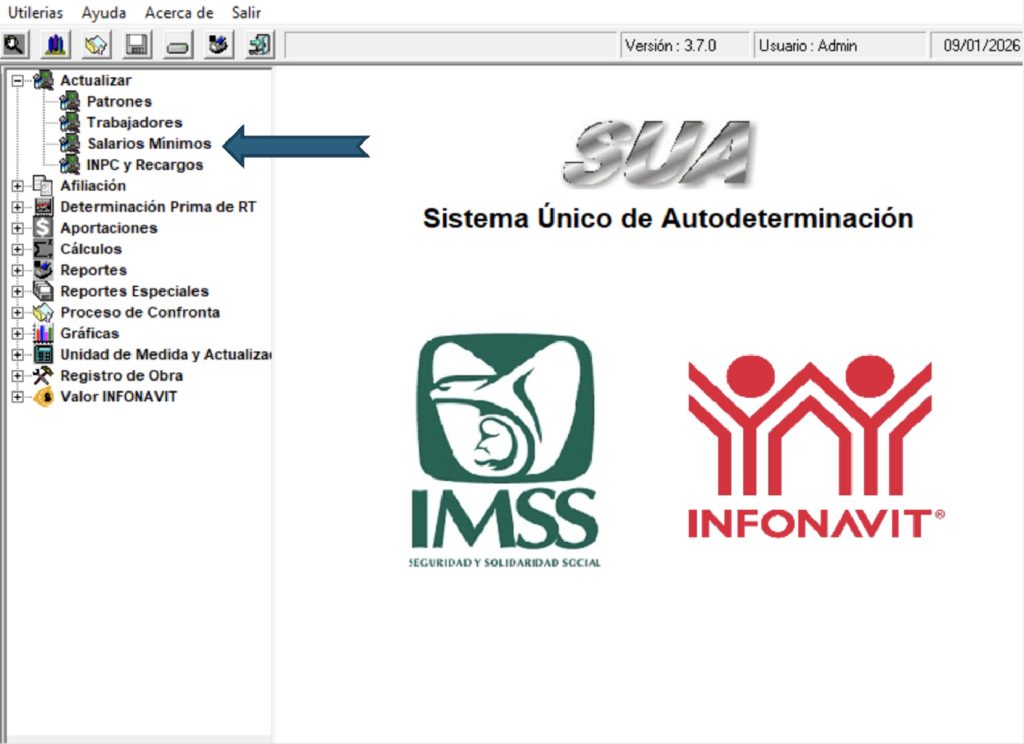This screenshot has width=1024, height=744.
Task: Click the Gráficas bar chart icon
Action: click(x=43, y=333)
